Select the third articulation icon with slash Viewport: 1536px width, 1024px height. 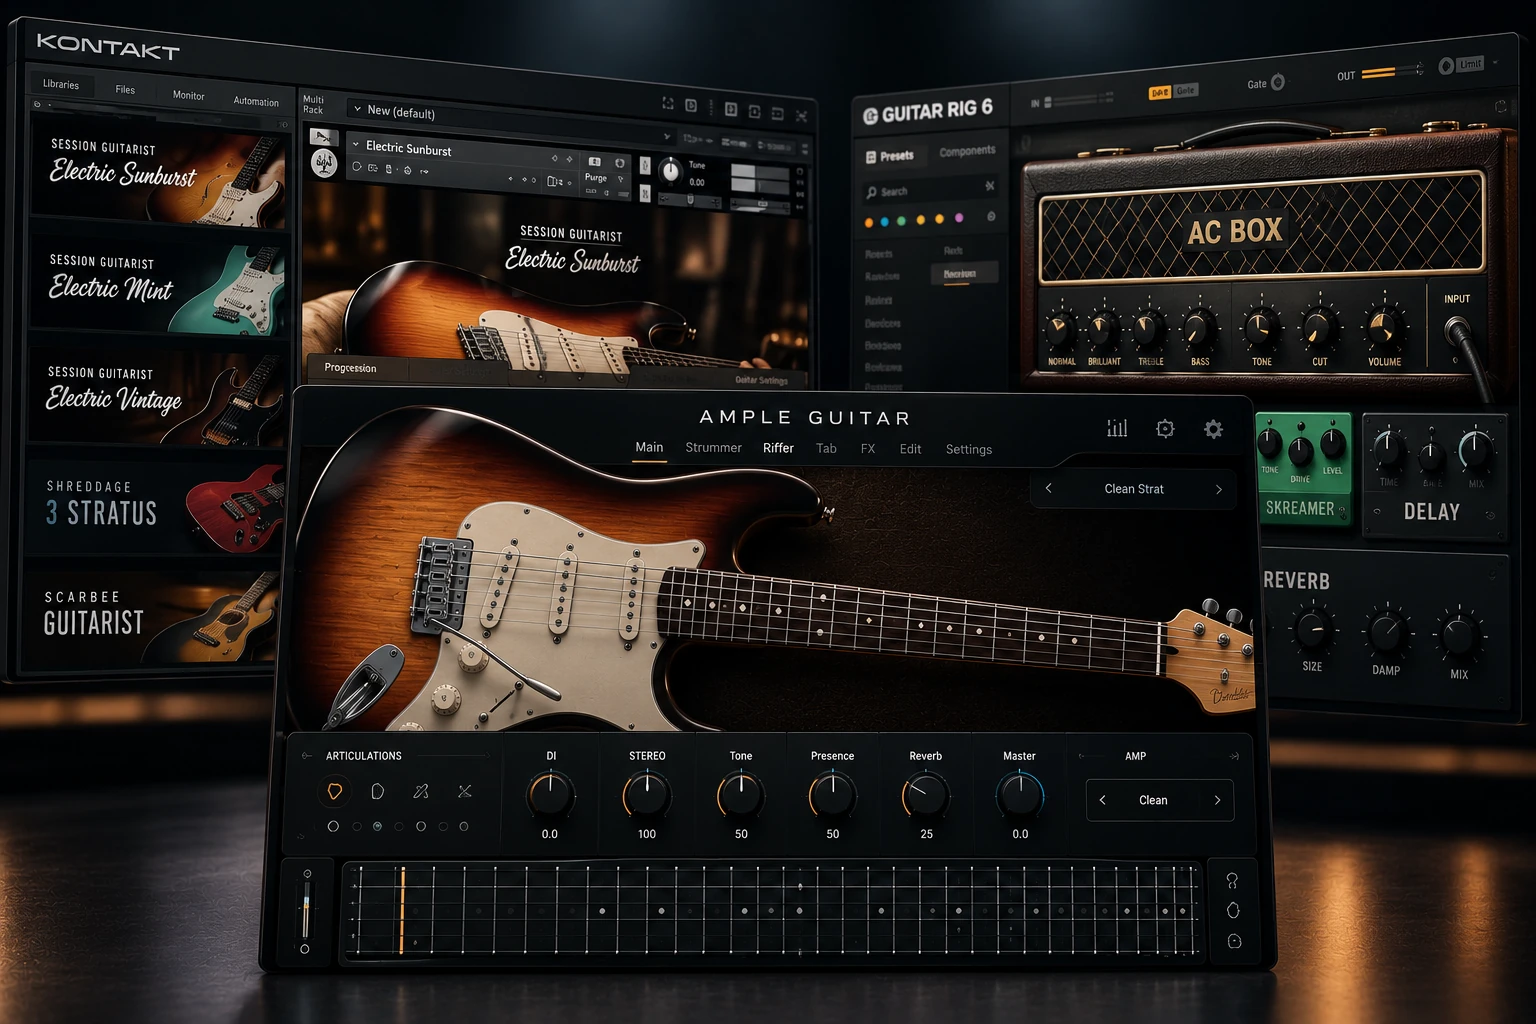(x=421, y=791)
